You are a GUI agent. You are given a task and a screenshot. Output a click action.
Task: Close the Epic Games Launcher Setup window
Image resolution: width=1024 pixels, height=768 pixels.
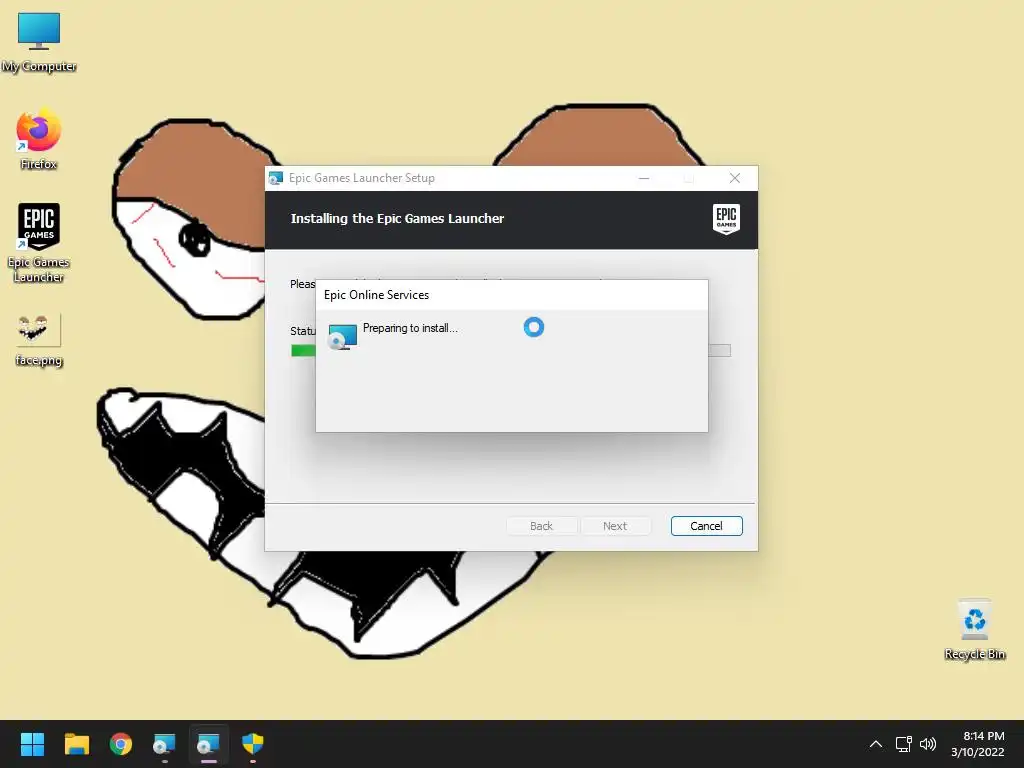(x=735, y=178)
